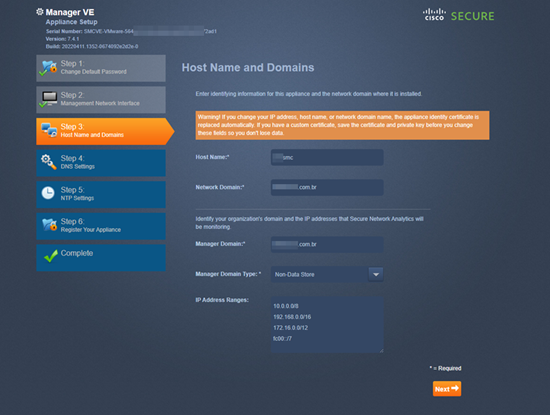Click the orange certificate warning banner
This screenshot has height=415, width=550.
(x=342, y=125)
